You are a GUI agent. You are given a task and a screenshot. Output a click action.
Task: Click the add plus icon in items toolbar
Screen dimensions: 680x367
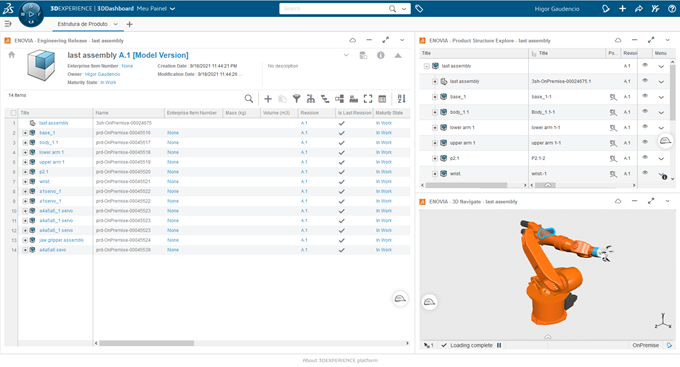point(268,99)
